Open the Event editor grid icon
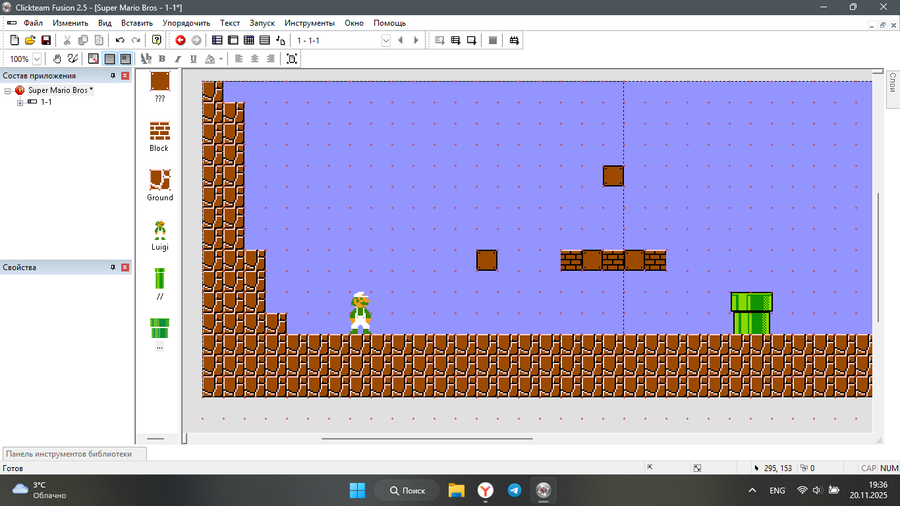 pyautogui.click(x=249, y=40)
